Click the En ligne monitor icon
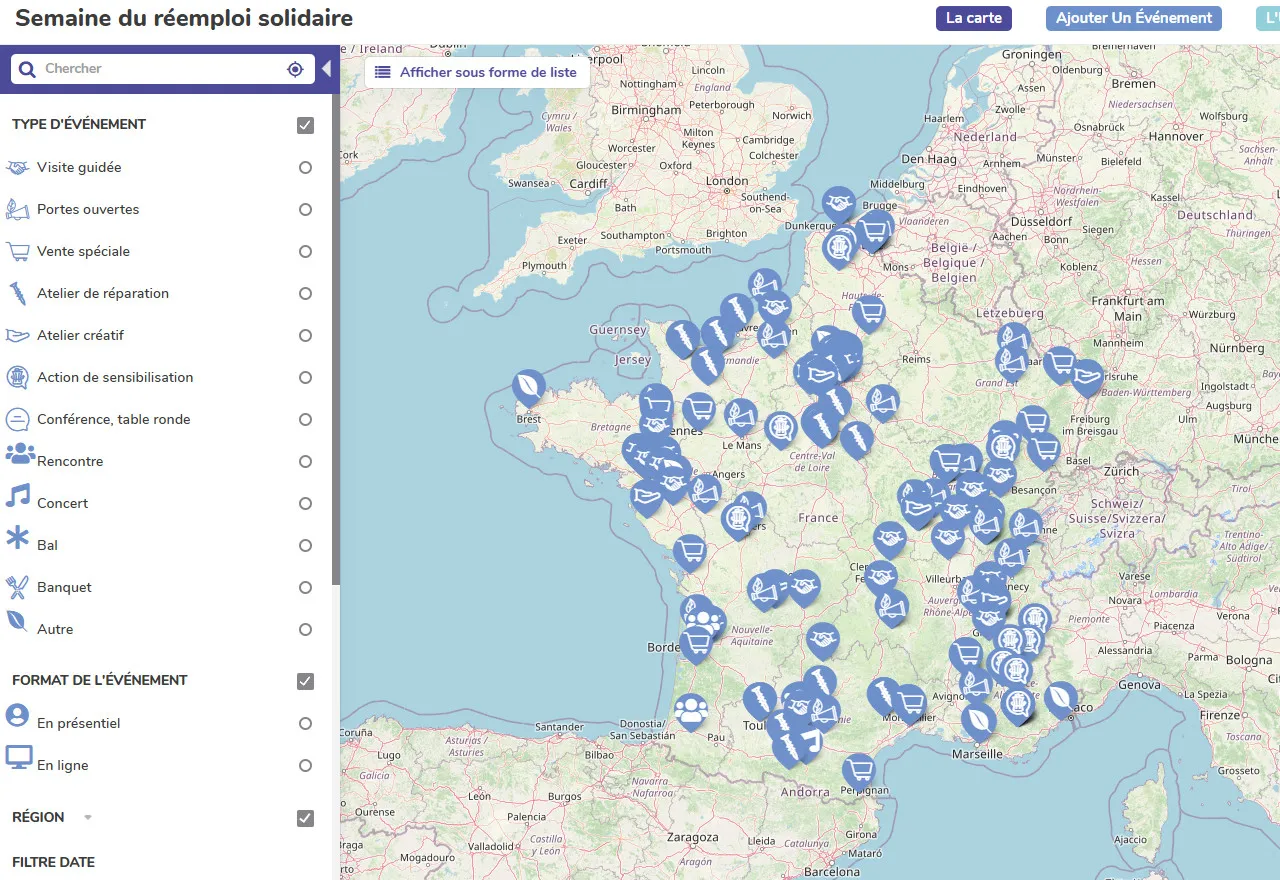1280x880 pixels. [x=19, y=757]
